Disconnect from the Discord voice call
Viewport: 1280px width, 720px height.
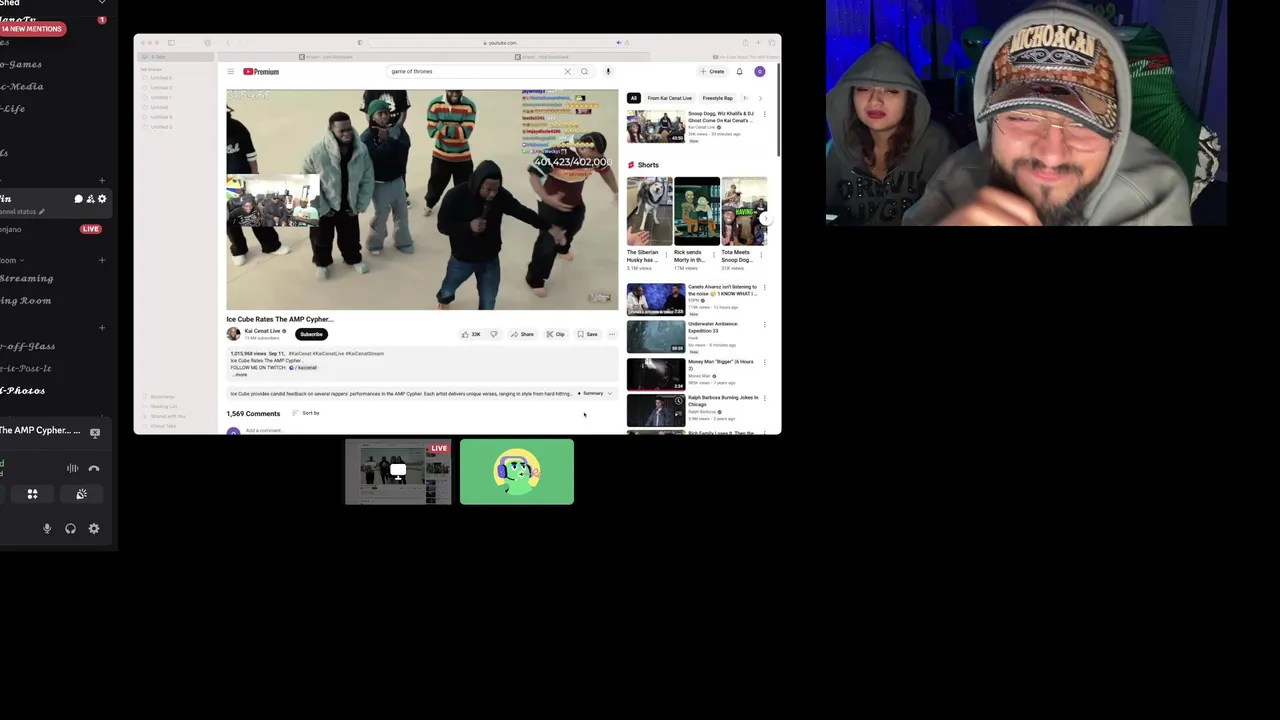(94, 468)
